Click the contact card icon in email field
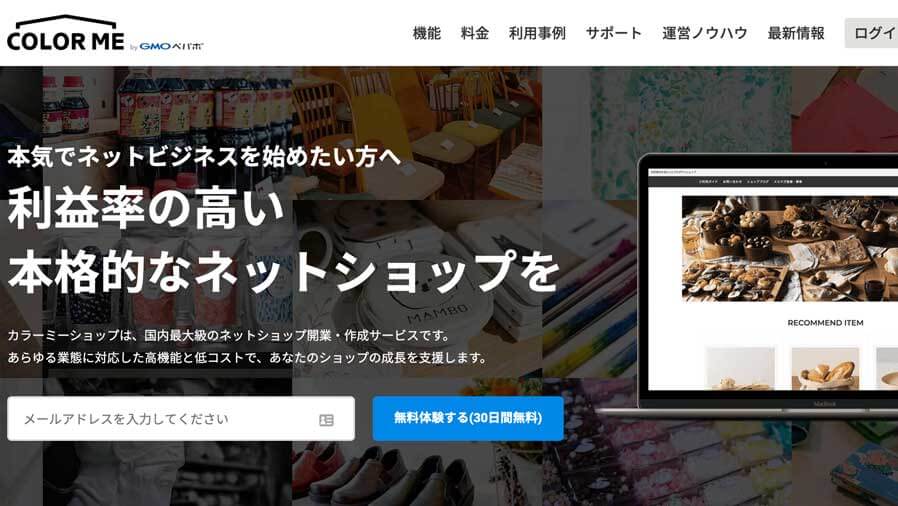 326,420
